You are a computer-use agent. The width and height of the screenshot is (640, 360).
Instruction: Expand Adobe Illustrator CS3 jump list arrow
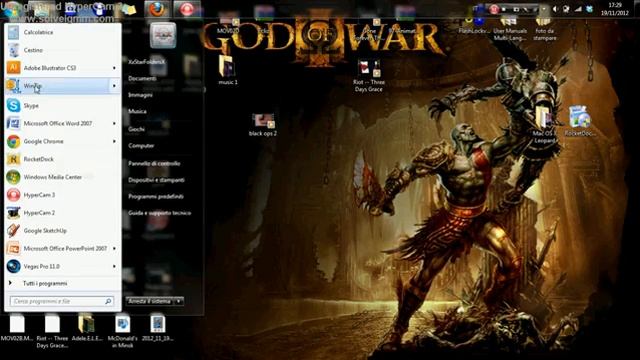pos(114,68)
